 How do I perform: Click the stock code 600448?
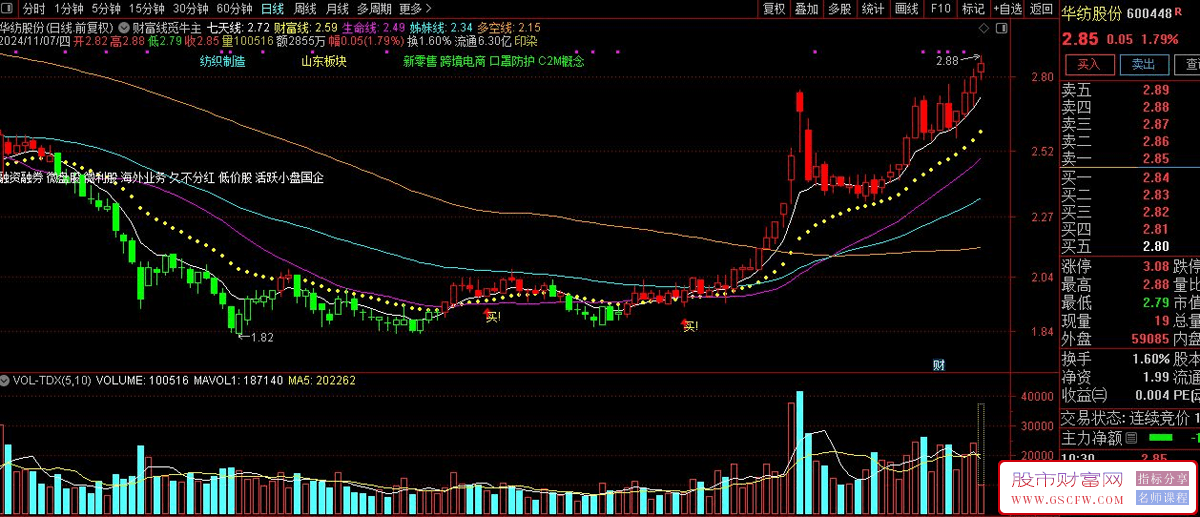coord(1148,13)
